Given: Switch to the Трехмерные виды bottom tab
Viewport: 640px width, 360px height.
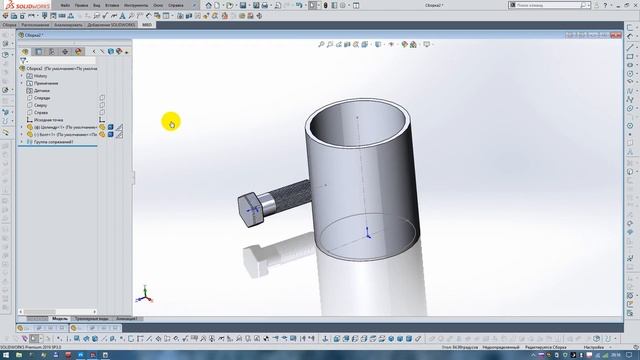Looking at the screenshot, I should coord(92,318).
